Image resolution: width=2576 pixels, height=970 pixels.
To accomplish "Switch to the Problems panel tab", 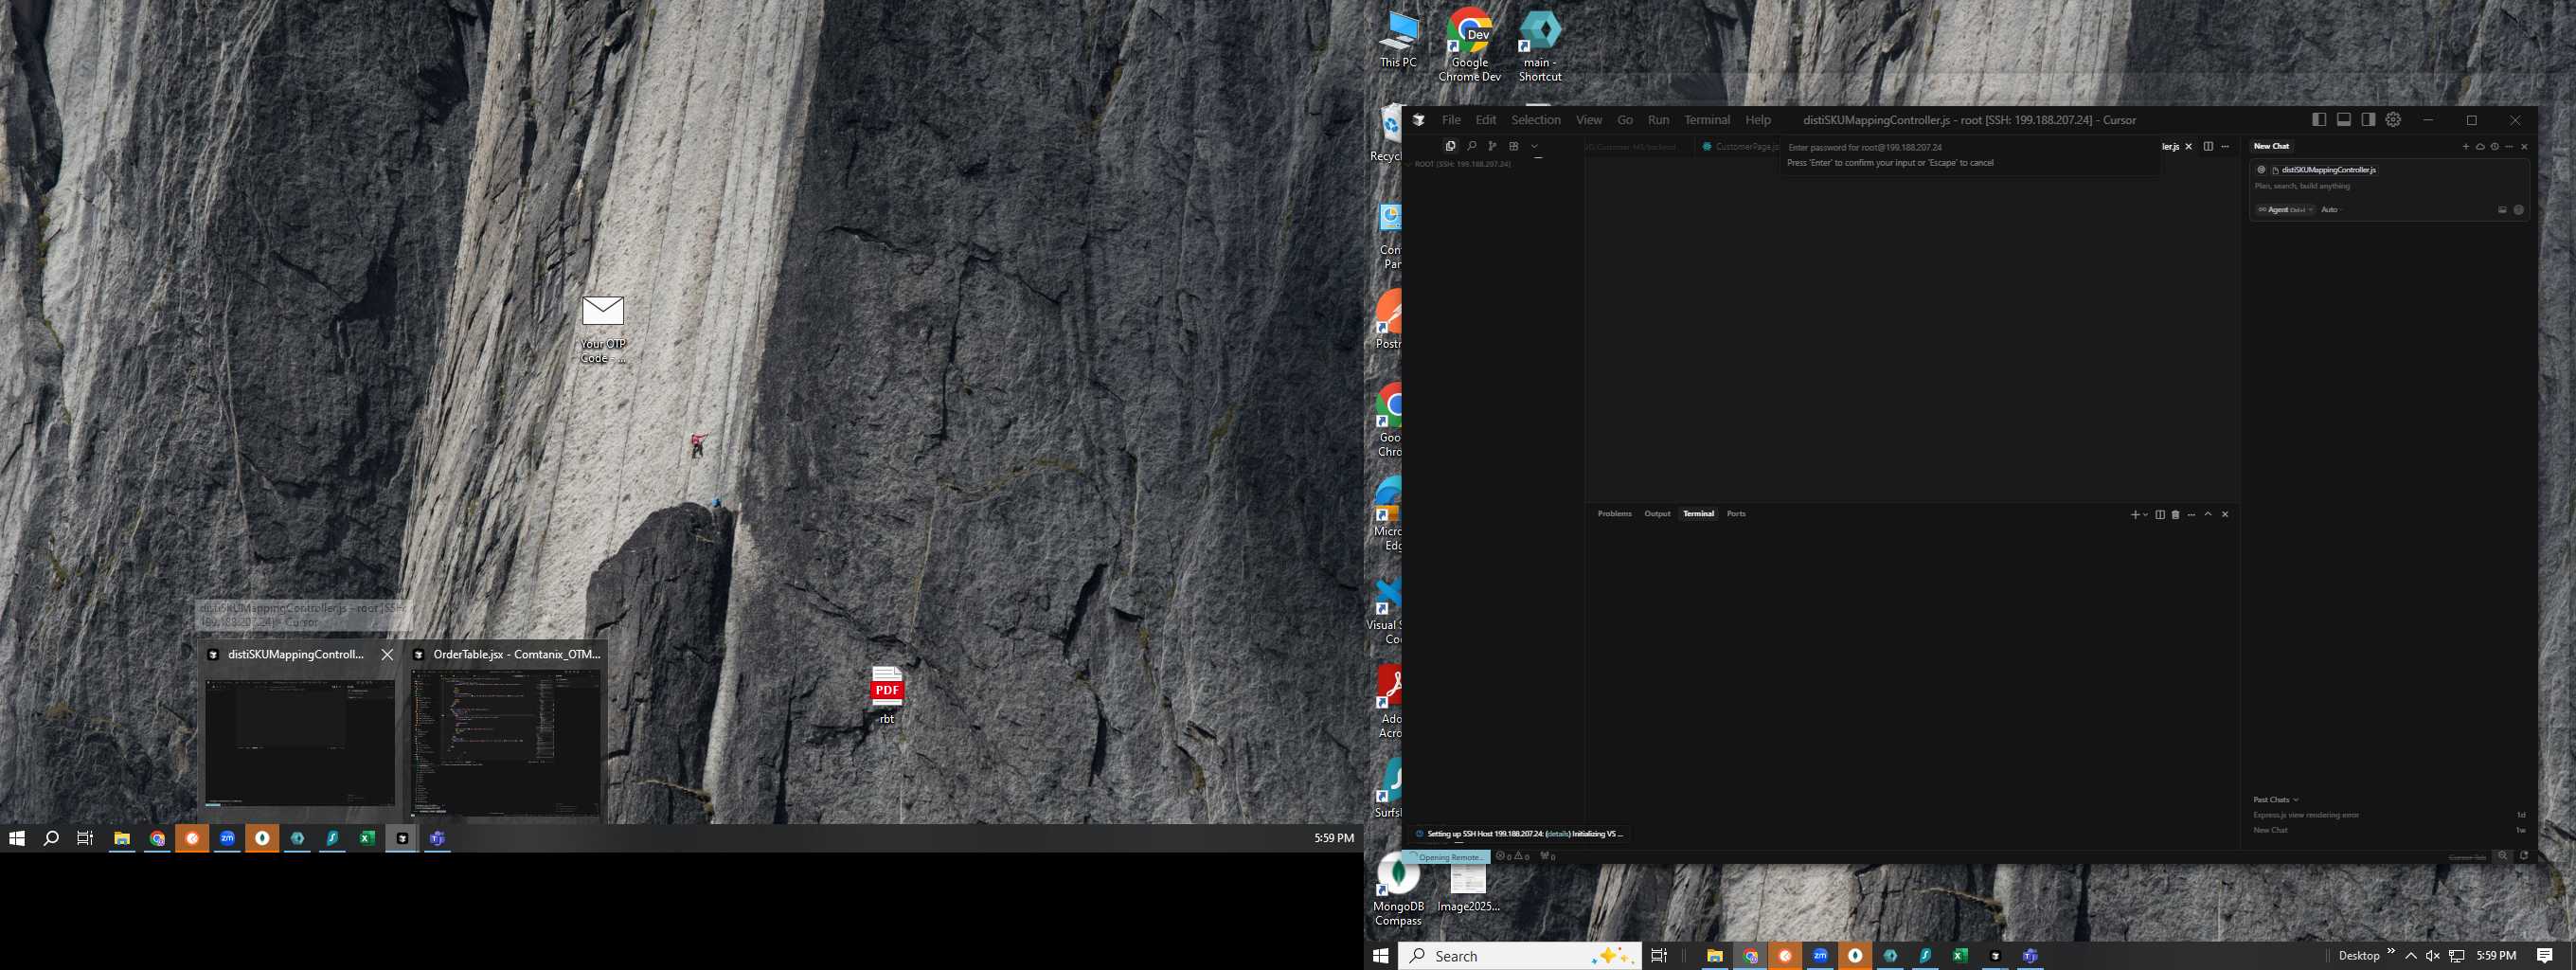I will (x=1614, y=514).
